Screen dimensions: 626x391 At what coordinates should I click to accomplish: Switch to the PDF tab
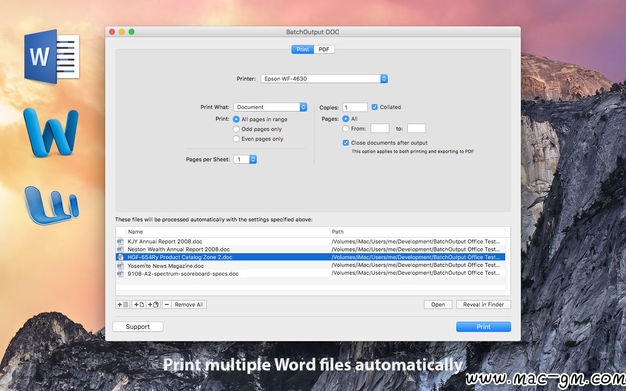click(324, 49)
